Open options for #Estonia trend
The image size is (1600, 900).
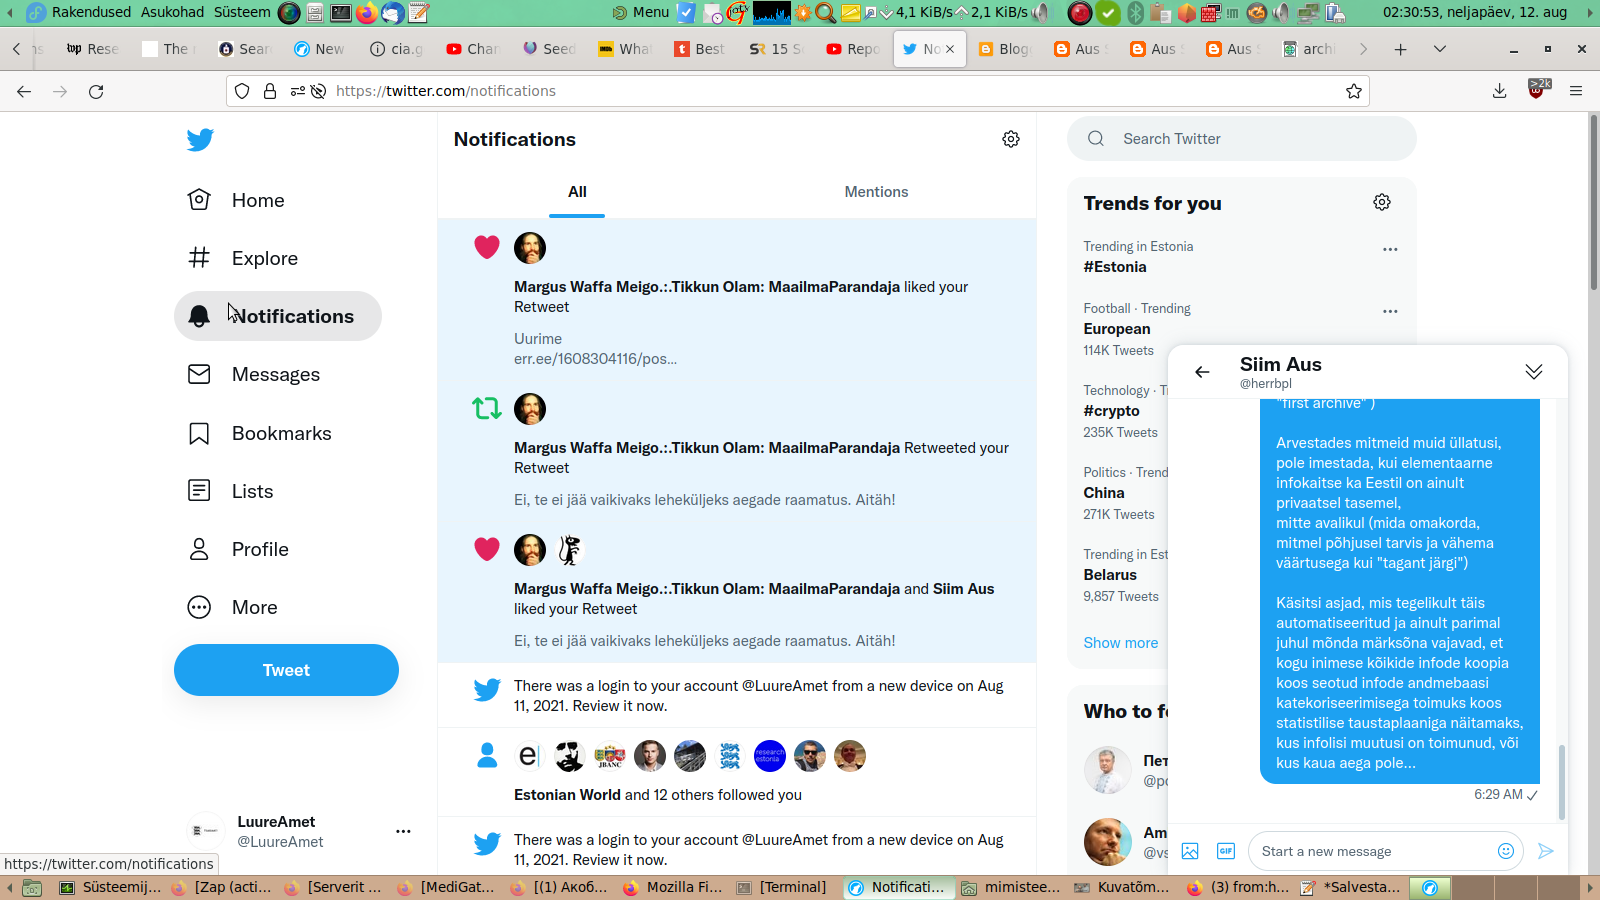pos(1390,249)
